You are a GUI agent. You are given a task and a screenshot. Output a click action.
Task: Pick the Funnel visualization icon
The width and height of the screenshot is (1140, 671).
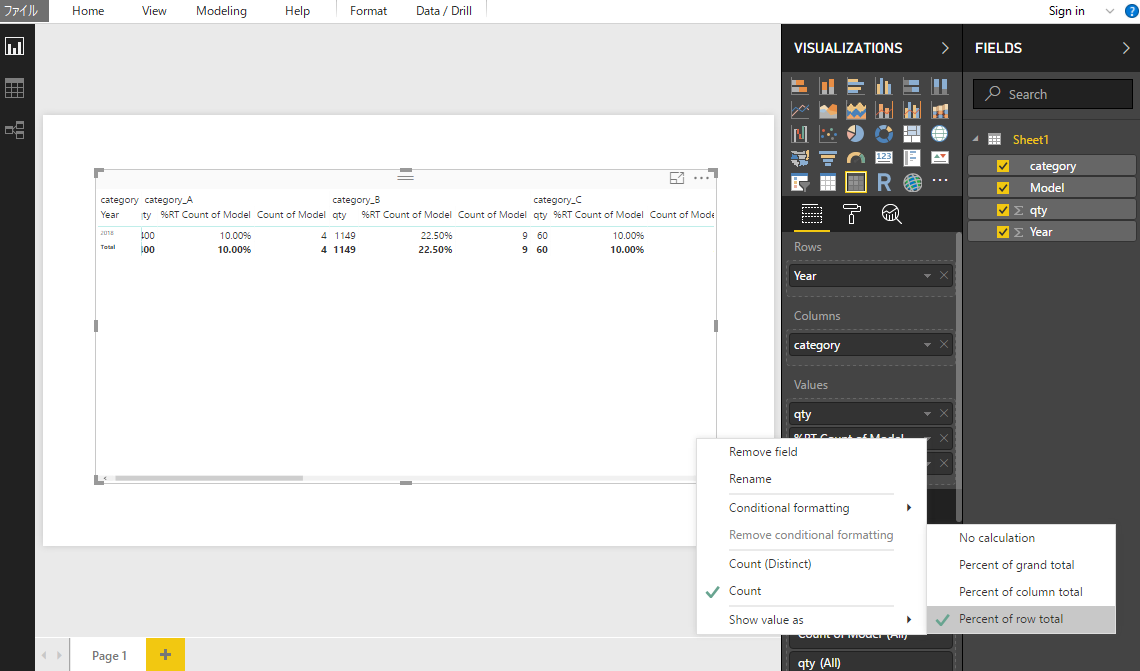pos(827,158)
